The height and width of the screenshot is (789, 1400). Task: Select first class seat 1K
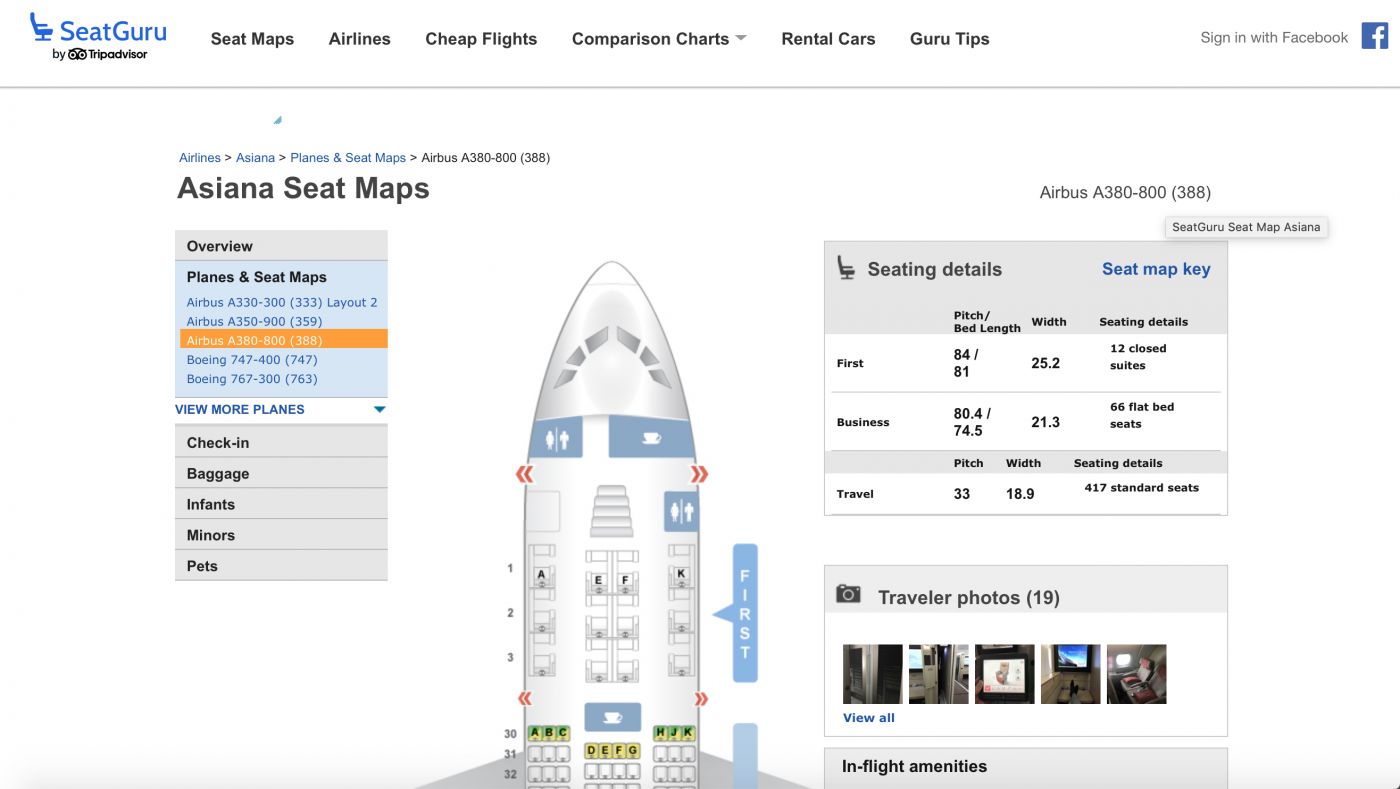pos(681,573)
